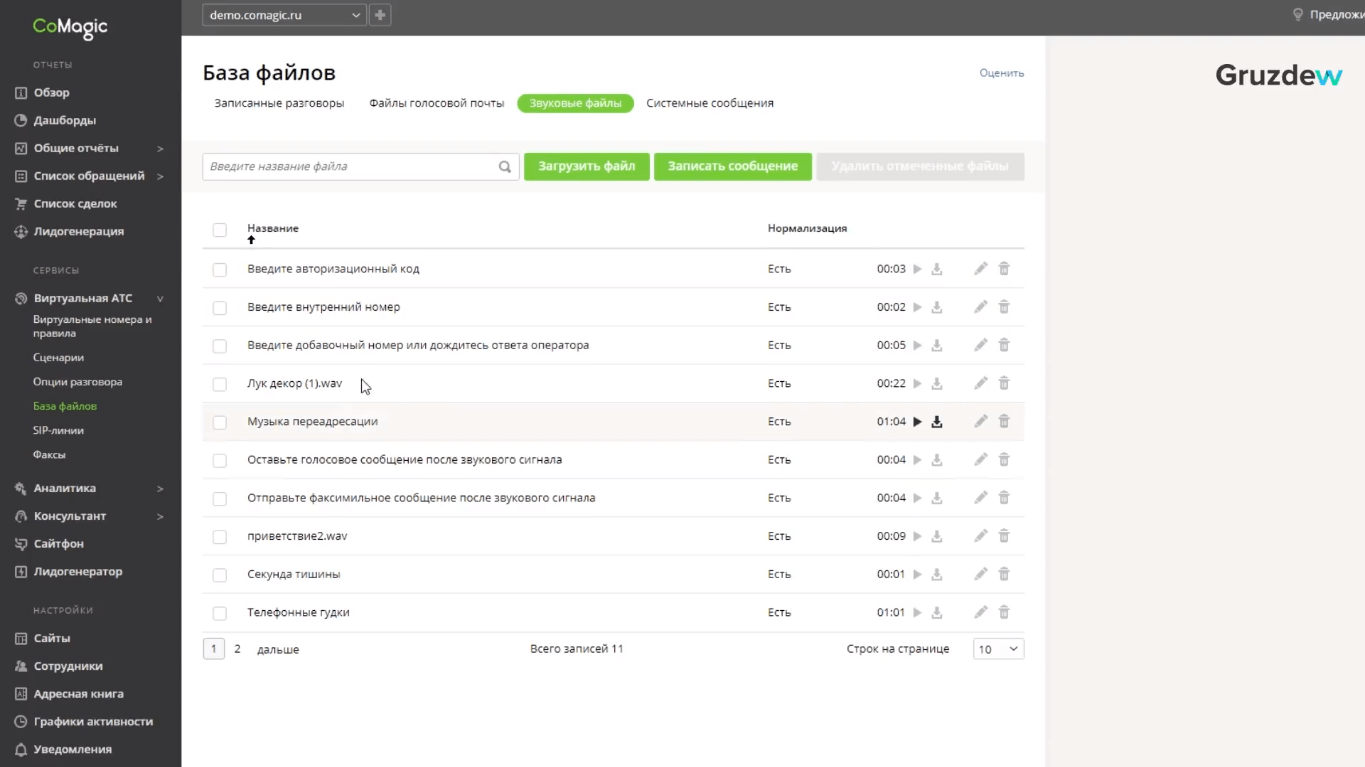Image resolution: width=1365 pixels, height=767 pixels.
Task: Check the Введите добавочный номер row
Action: (x=220, y=346)
